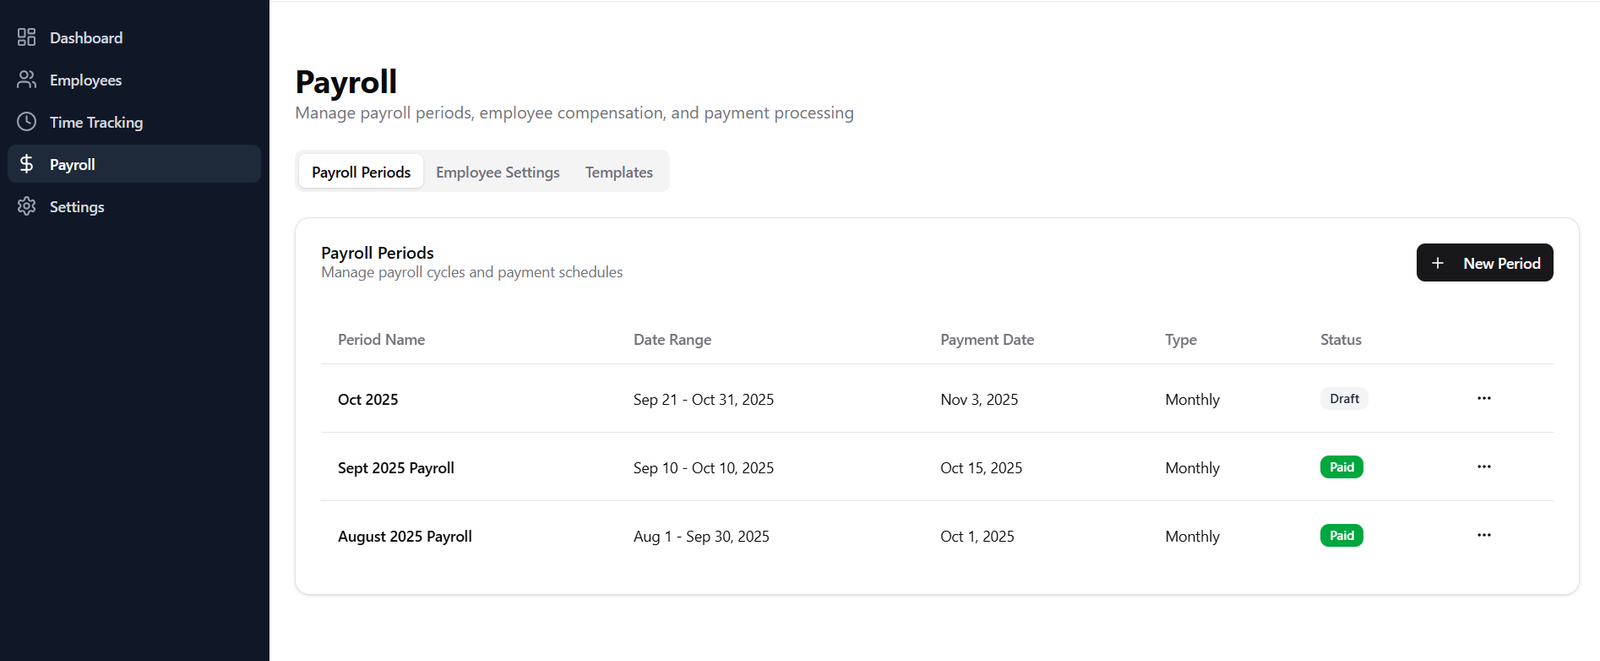Click the Payroll dollar sign icon
Viewport: 1600px width, 661px height.
[27, 164]
